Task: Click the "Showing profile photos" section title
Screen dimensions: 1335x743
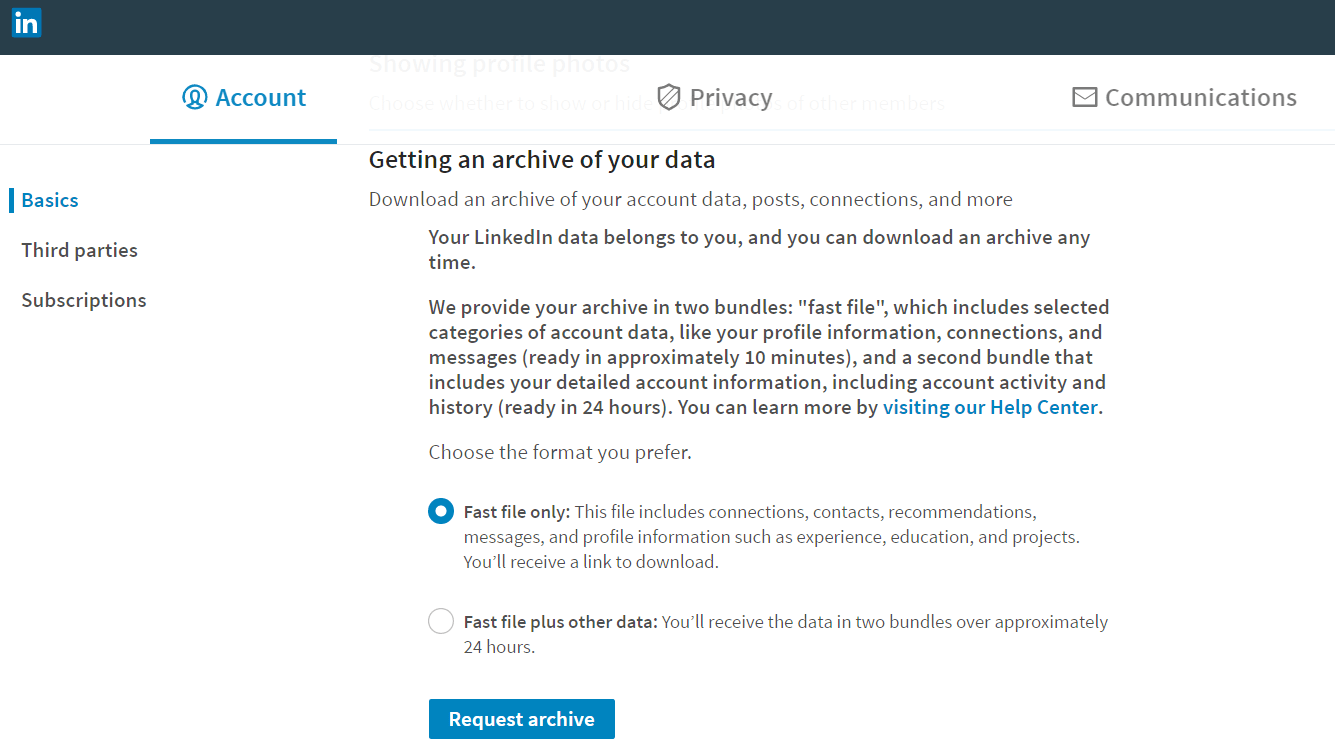Action: (499, 63)
